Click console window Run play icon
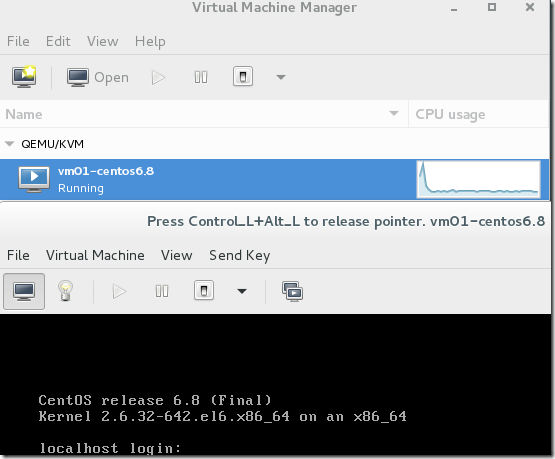This screenshot has height=459, width=555. [x=119, y=292]
